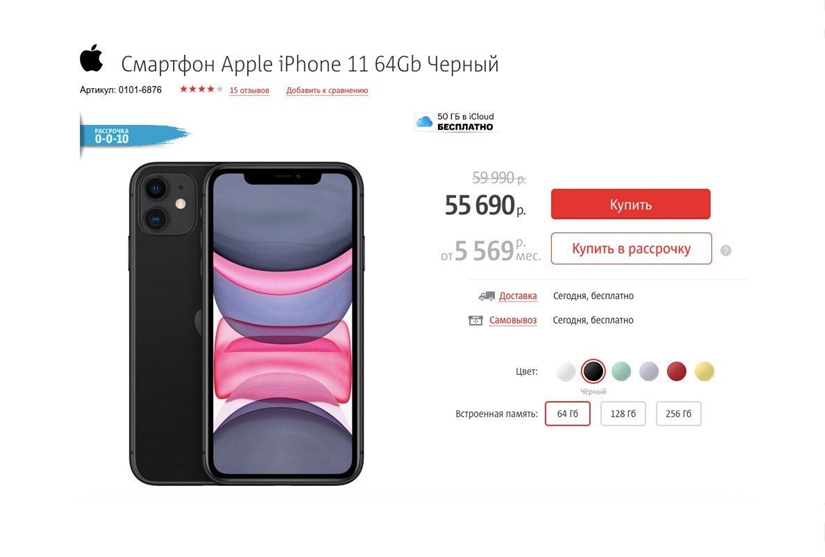Click the iPhone 11 product image
825x557 pixels.
(246, 324)
